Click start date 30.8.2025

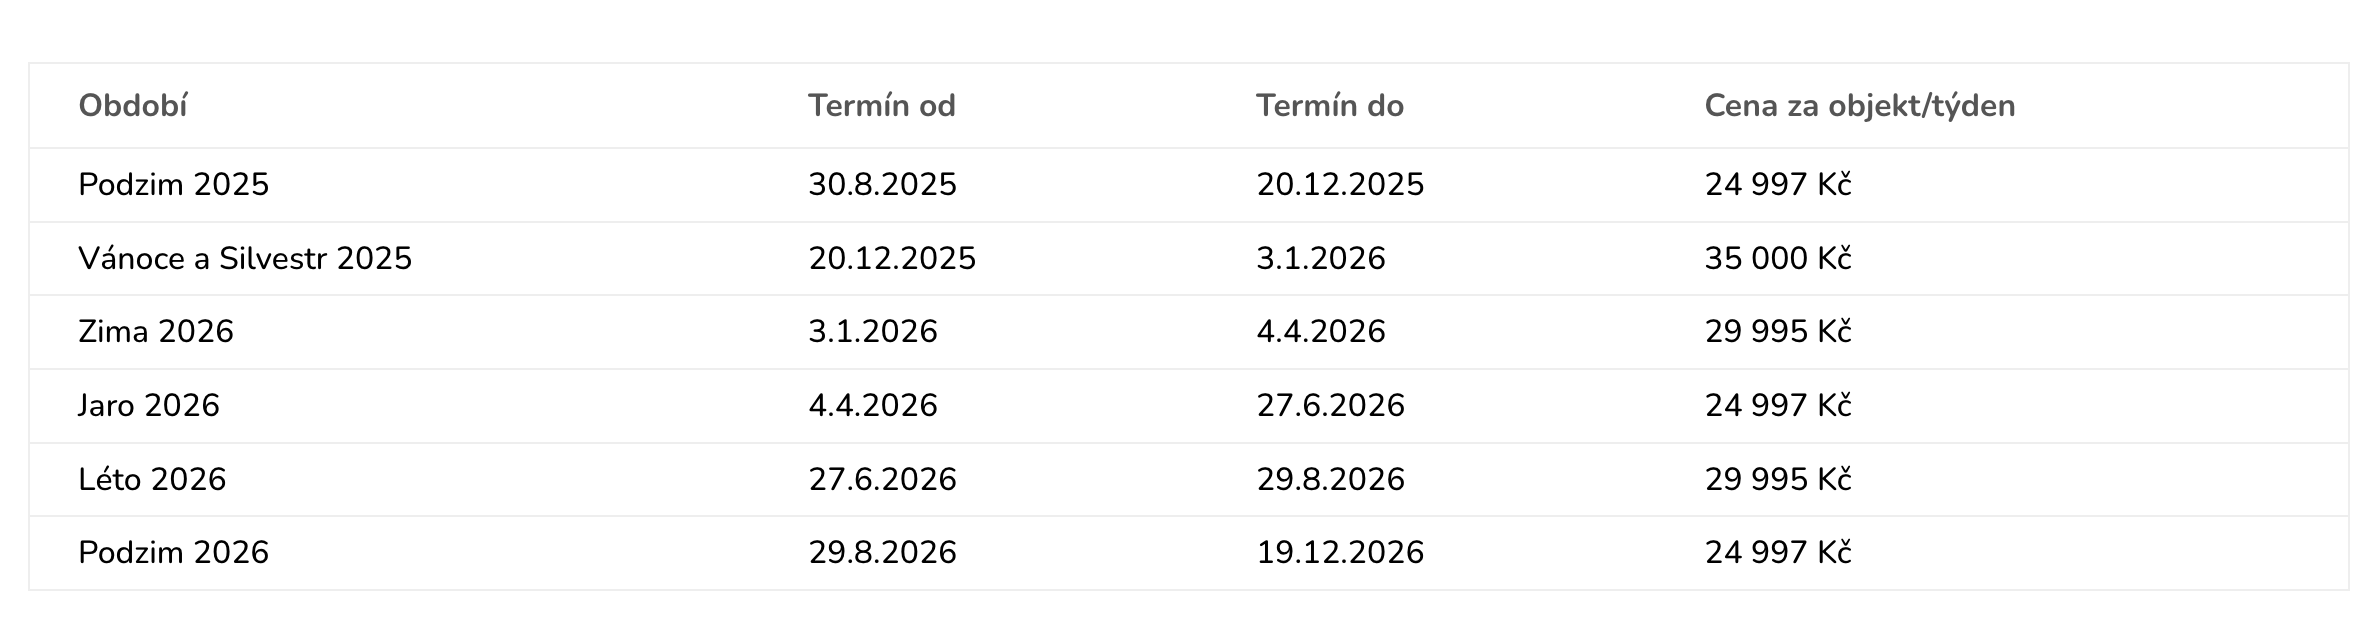click(x=882, y=185)
